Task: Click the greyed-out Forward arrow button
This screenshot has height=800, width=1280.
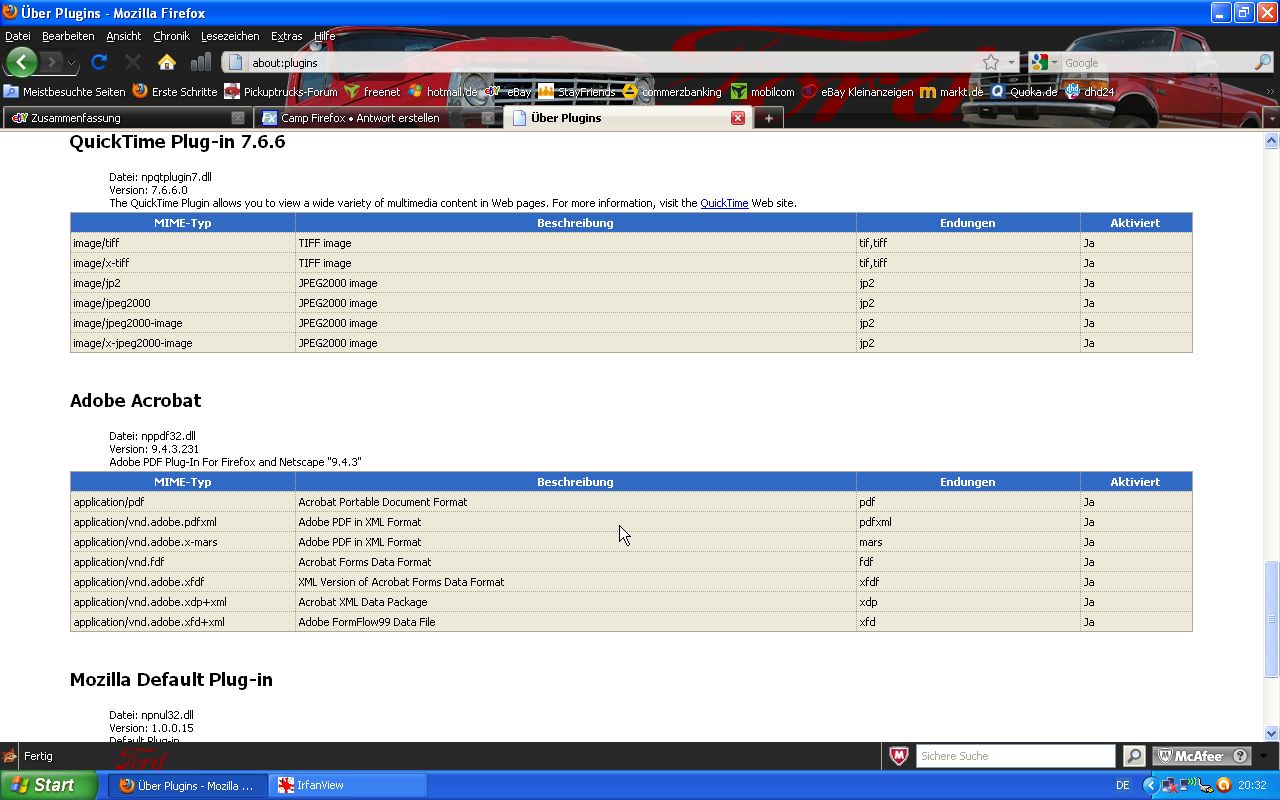Action: pos(51,62)
